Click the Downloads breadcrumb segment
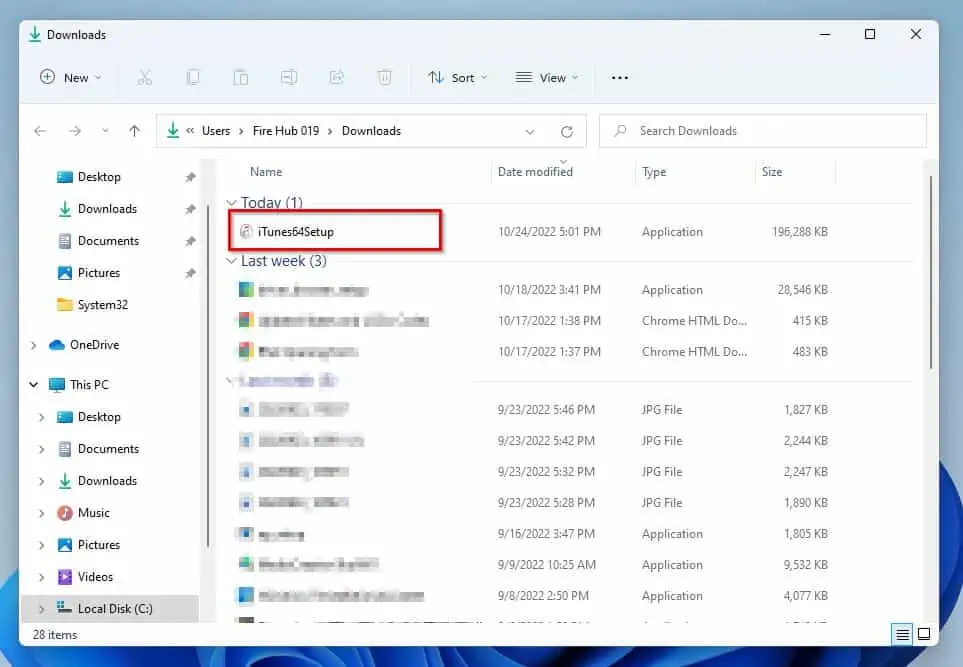963x667 pixels. tap(371, 131)
